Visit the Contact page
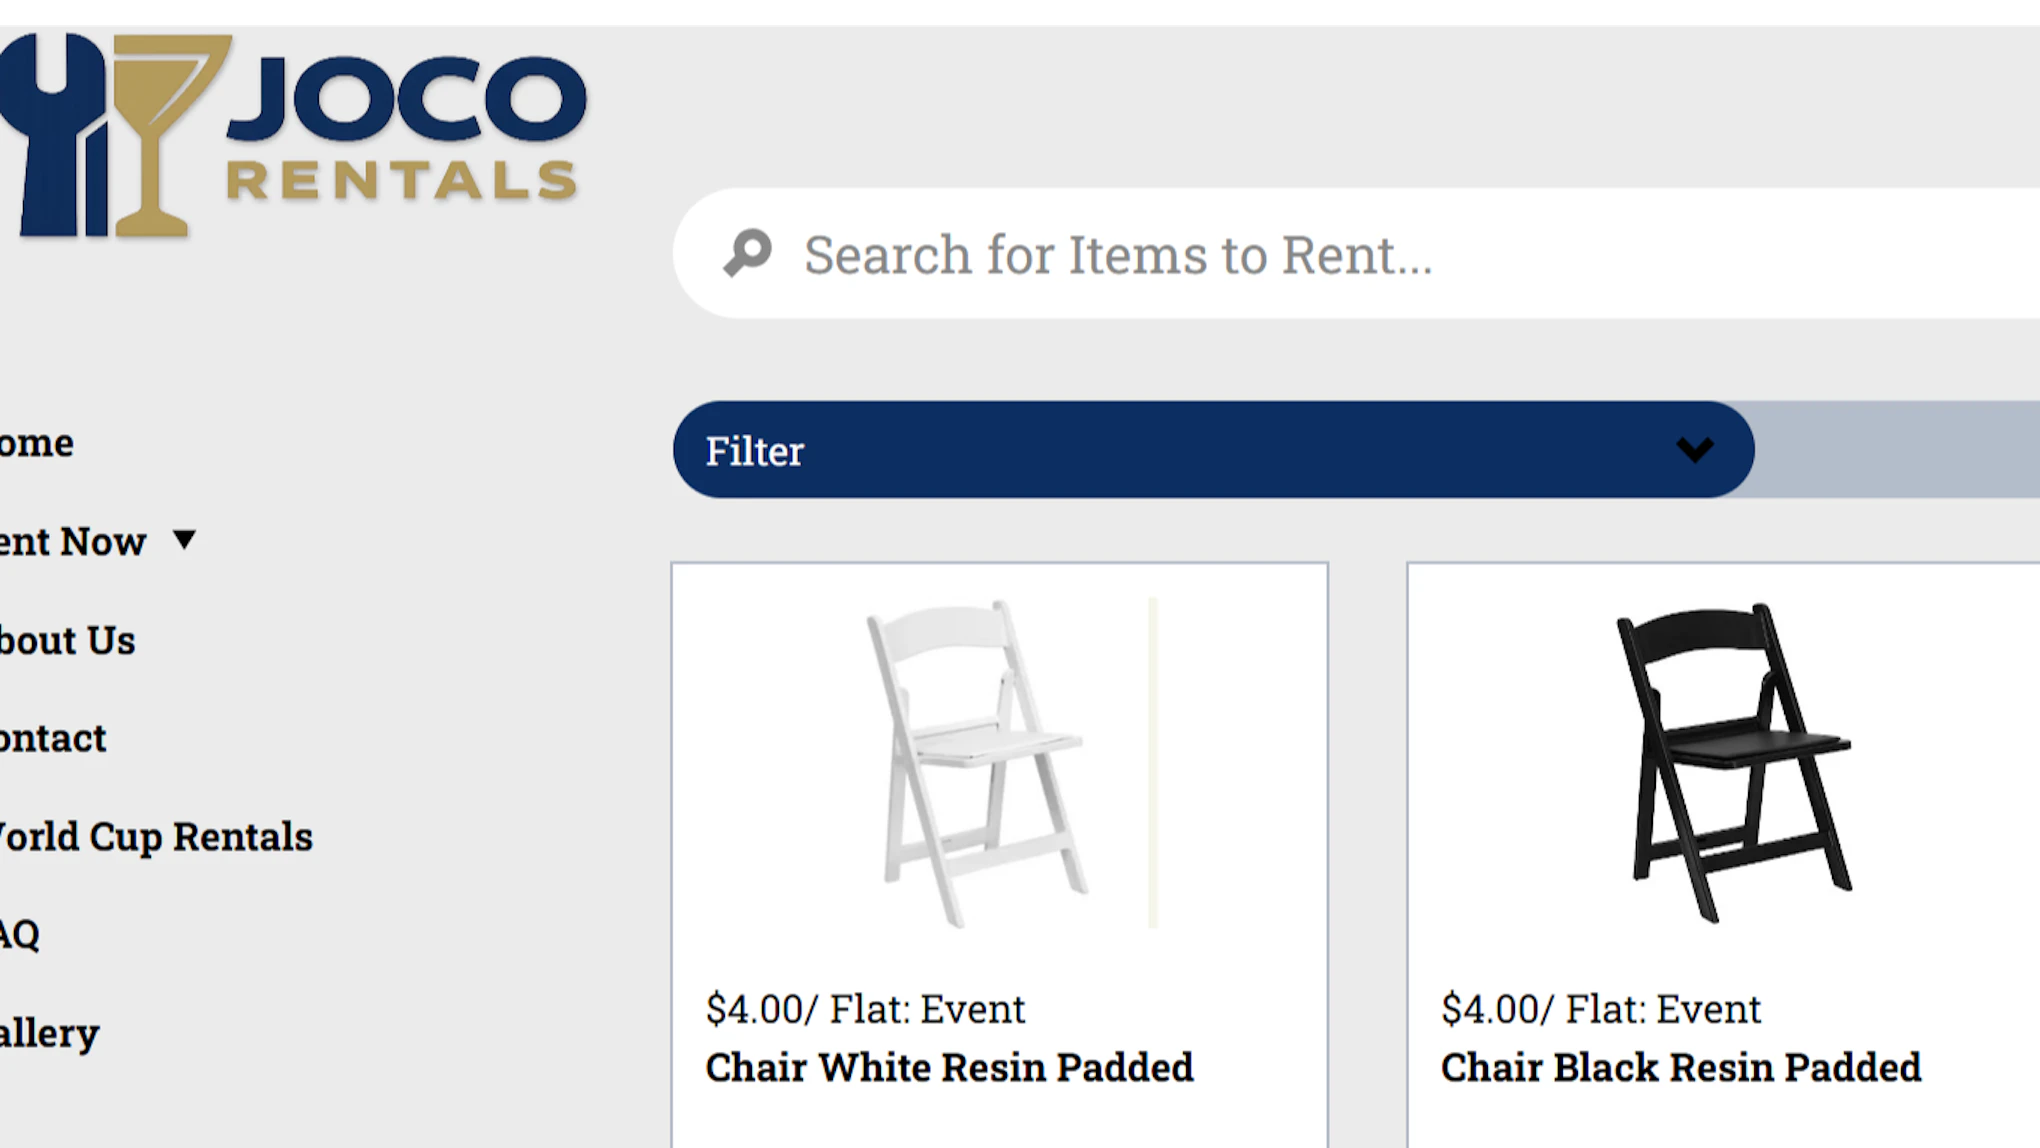The image size is (2040, 1148). pos(52,738)
